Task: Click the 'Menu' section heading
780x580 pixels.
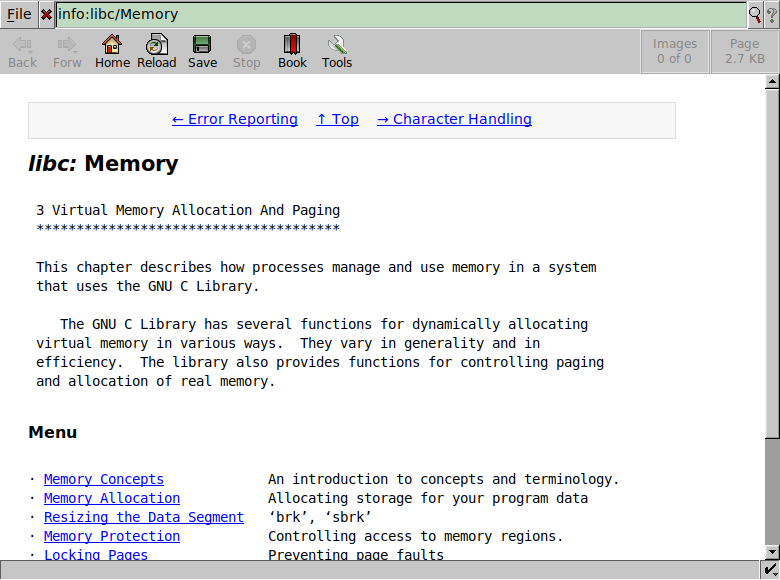Action: tap(53, 432)
